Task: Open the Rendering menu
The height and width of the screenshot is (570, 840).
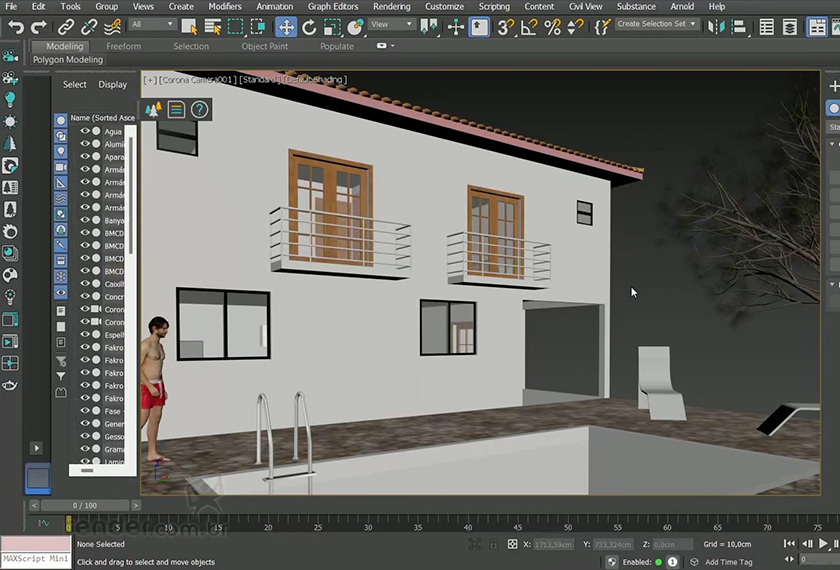Action: 391,6
